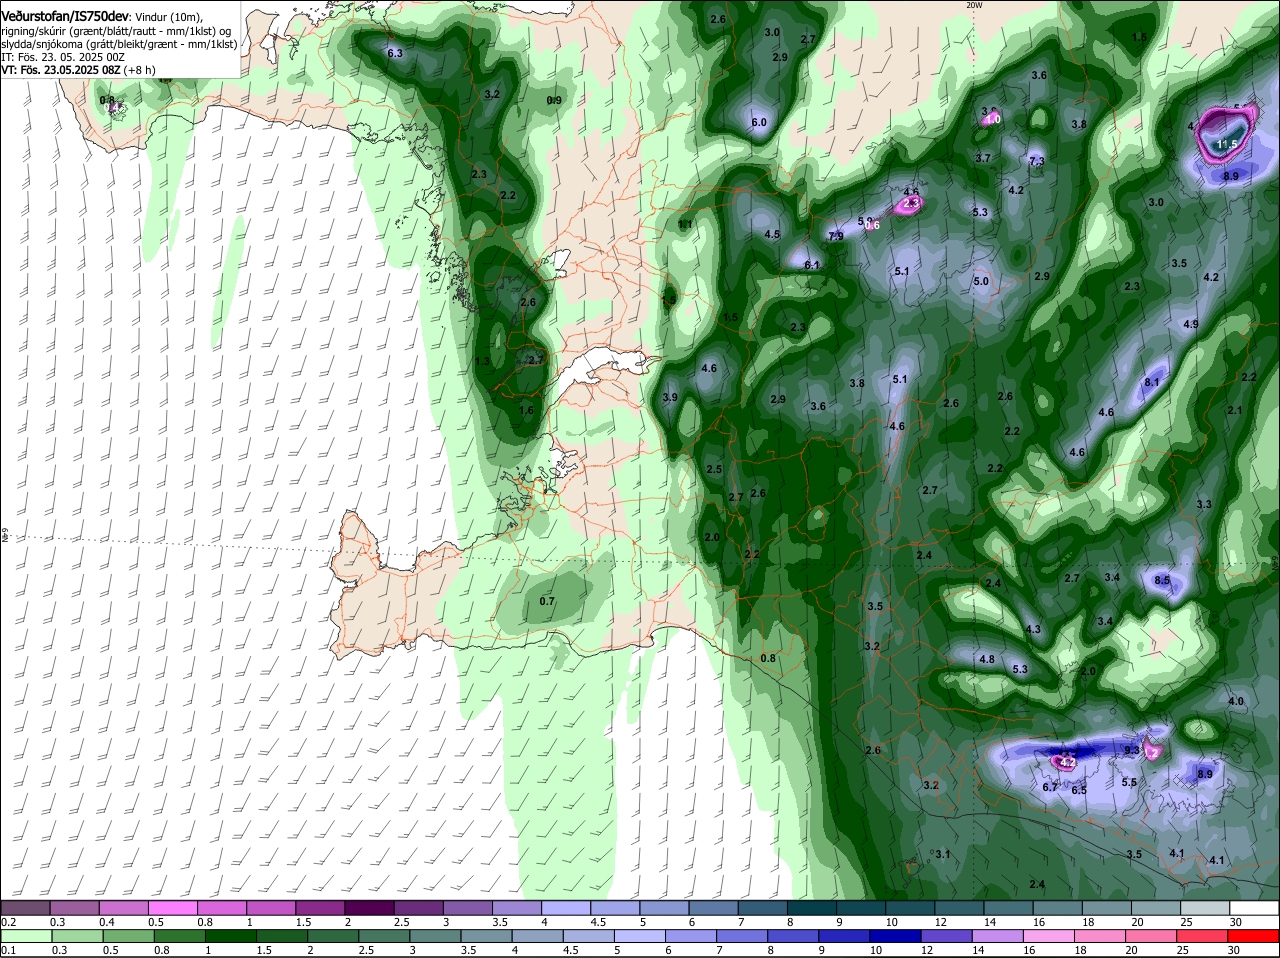1280x958 pixels.
Task: Click the 1.1 precipitation value
Action: (x=685, y=225)
